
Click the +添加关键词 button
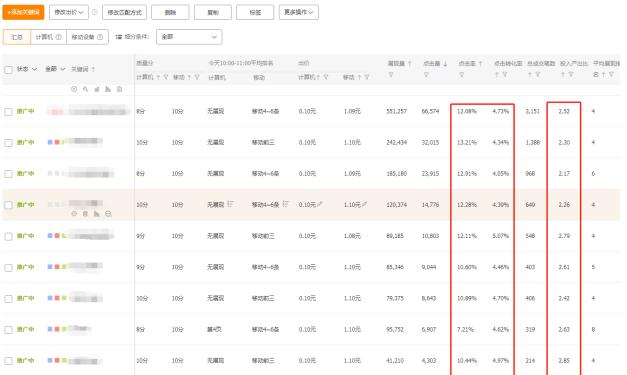(23, 12)
